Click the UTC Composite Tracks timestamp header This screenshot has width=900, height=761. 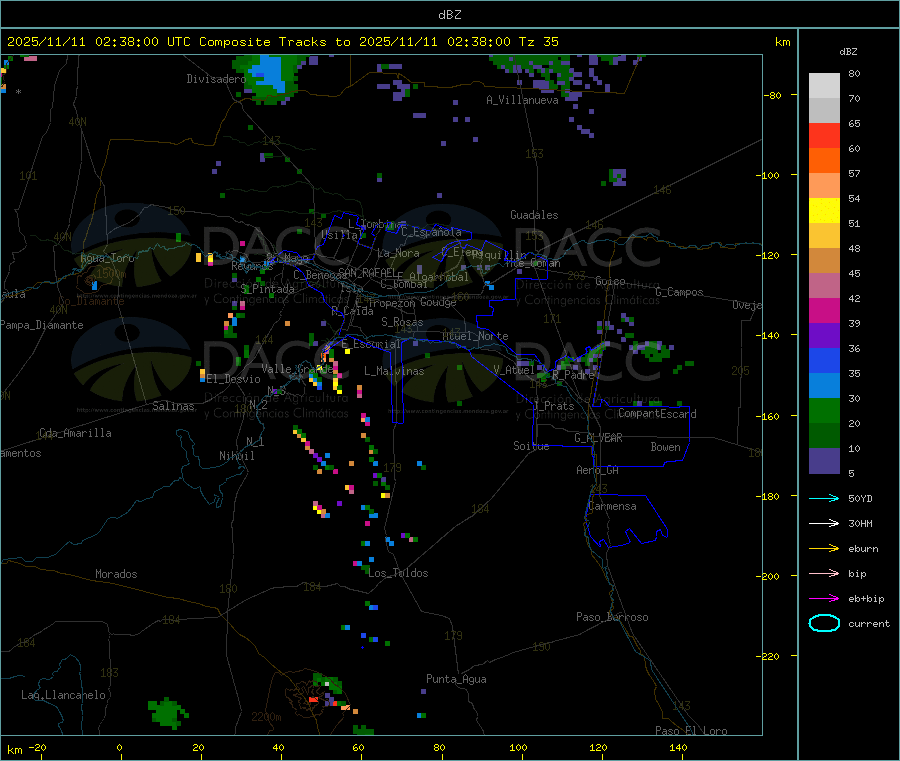pos(282,42)
